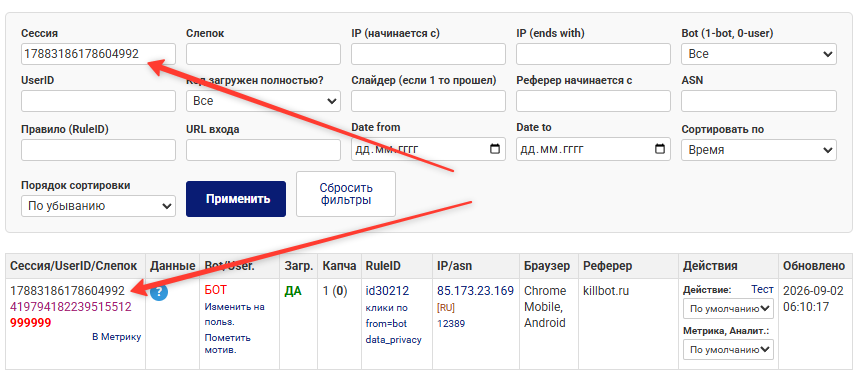Click the 'from=bot' rule text
The image size is (865, 379).
386,323
